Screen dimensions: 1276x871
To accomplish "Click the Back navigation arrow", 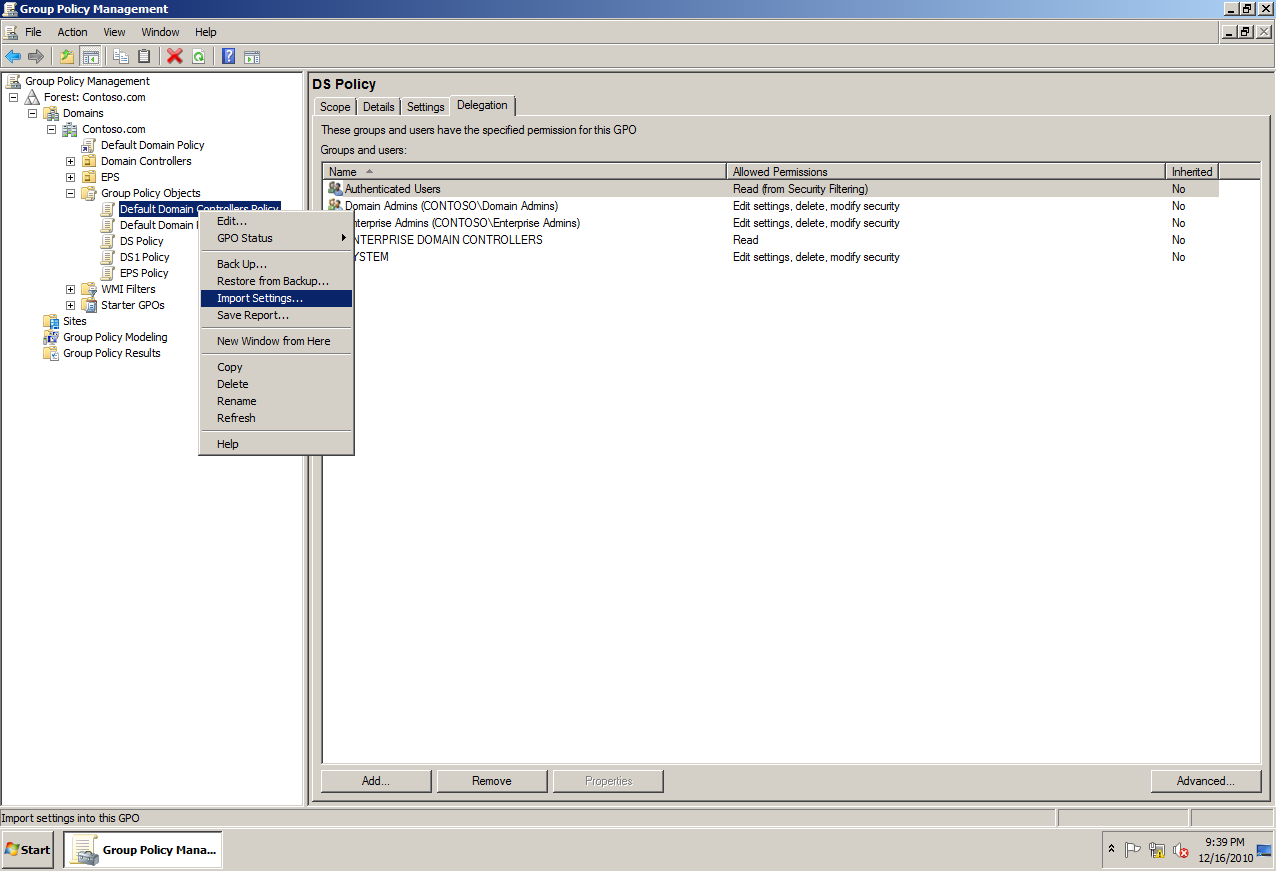I will pyautogui.click(x=14, y=56).
